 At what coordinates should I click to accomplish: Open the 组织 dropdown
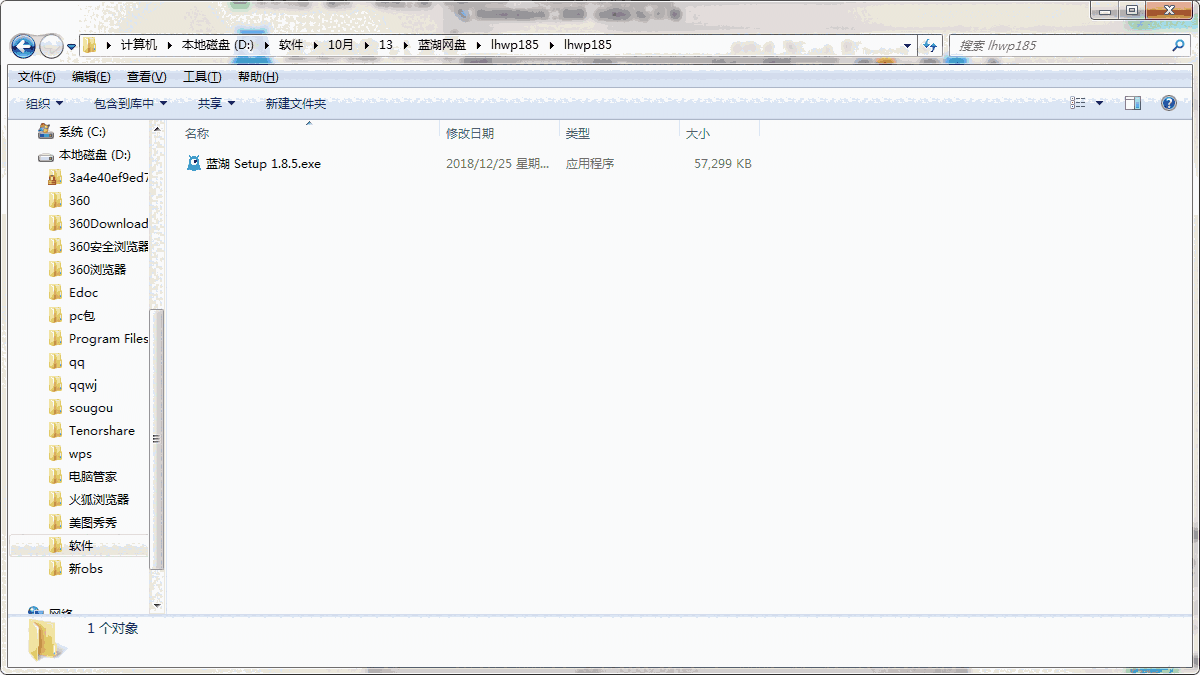pos(45,103)
